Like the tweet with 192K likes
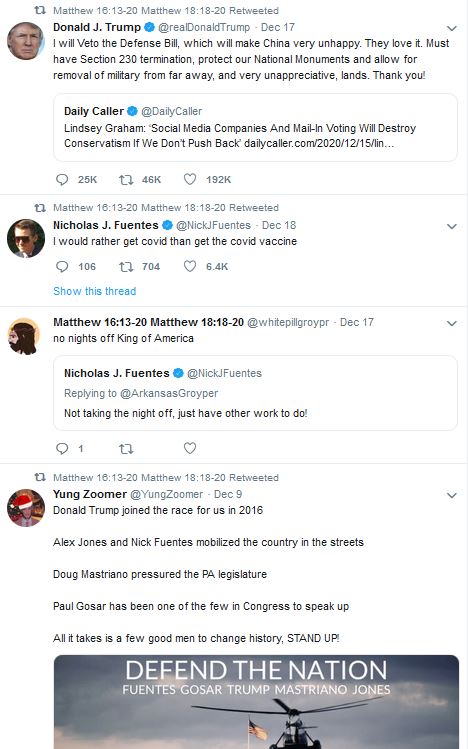Viewport: 468px width, 749px height. pyautogui.click(x=190, y=179)
